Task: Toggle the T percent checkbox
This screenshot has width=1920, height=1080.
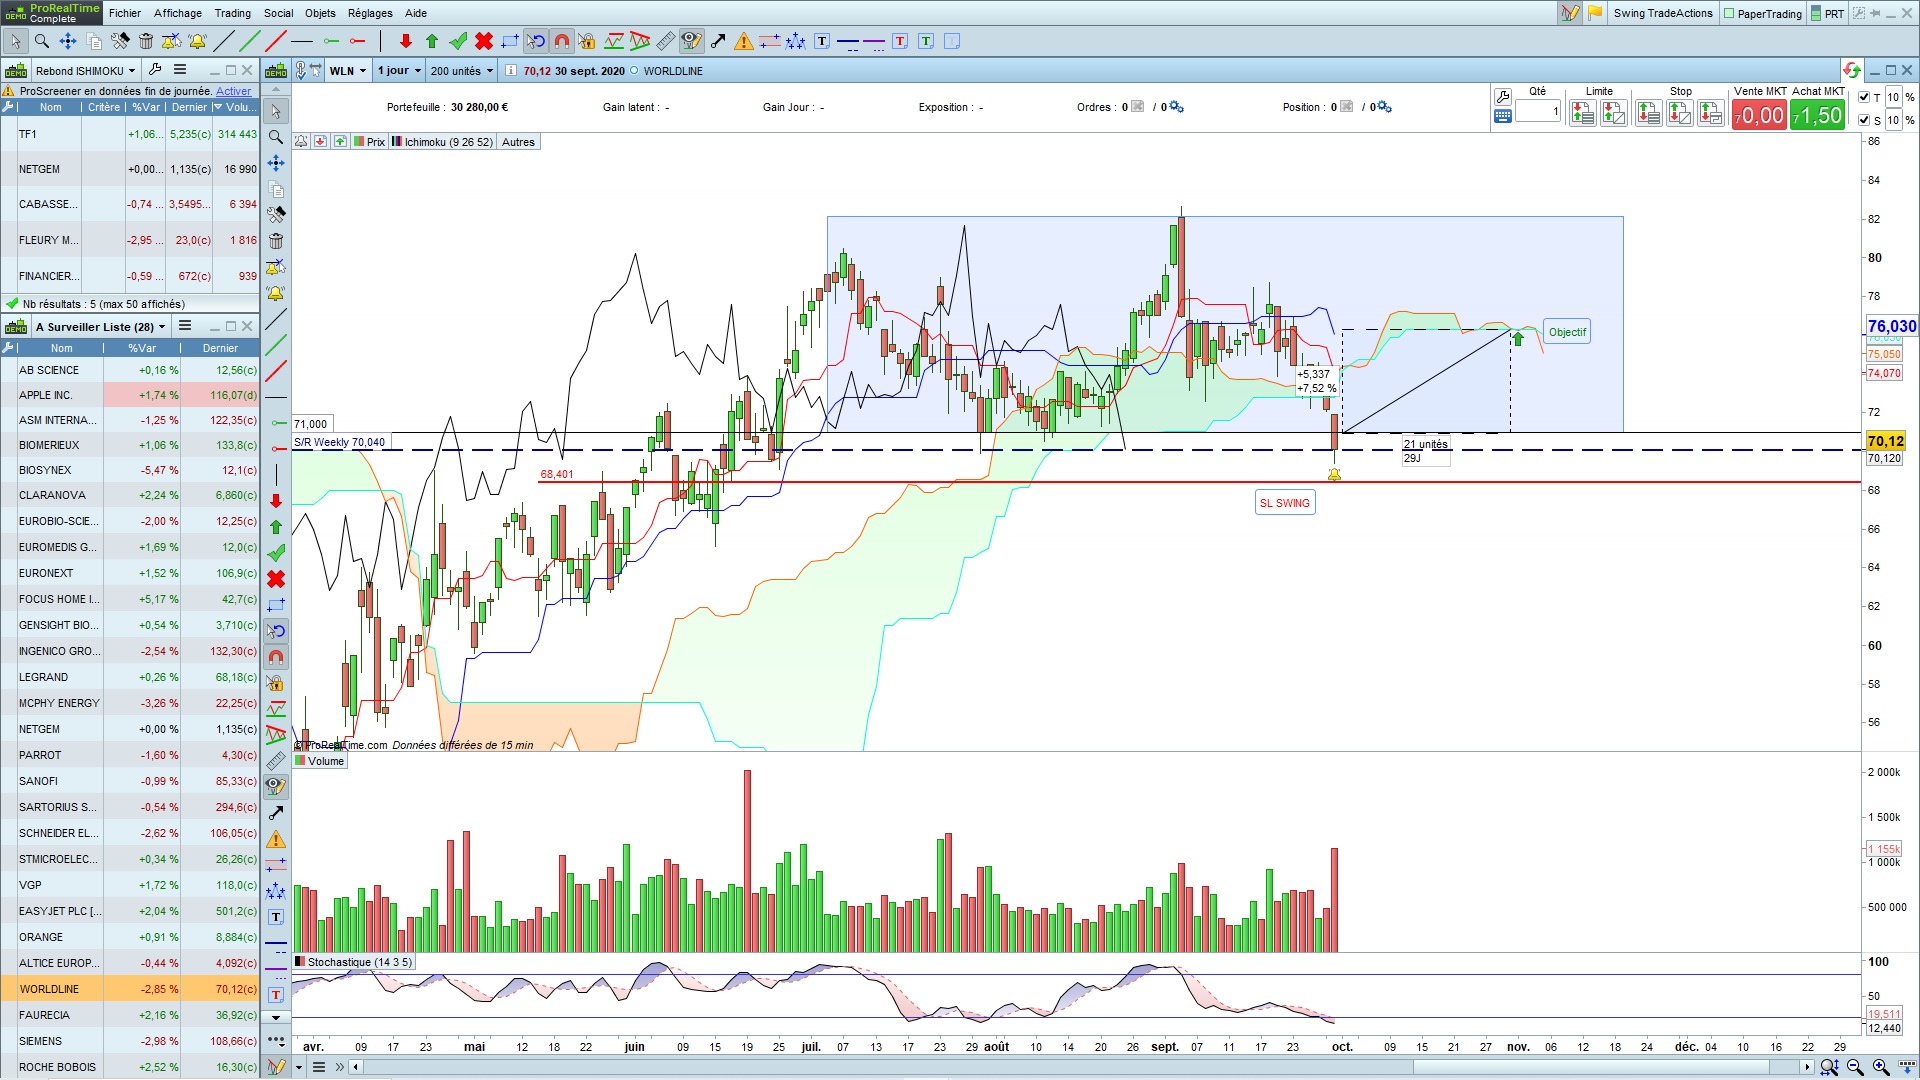Action: point(1864,97)
